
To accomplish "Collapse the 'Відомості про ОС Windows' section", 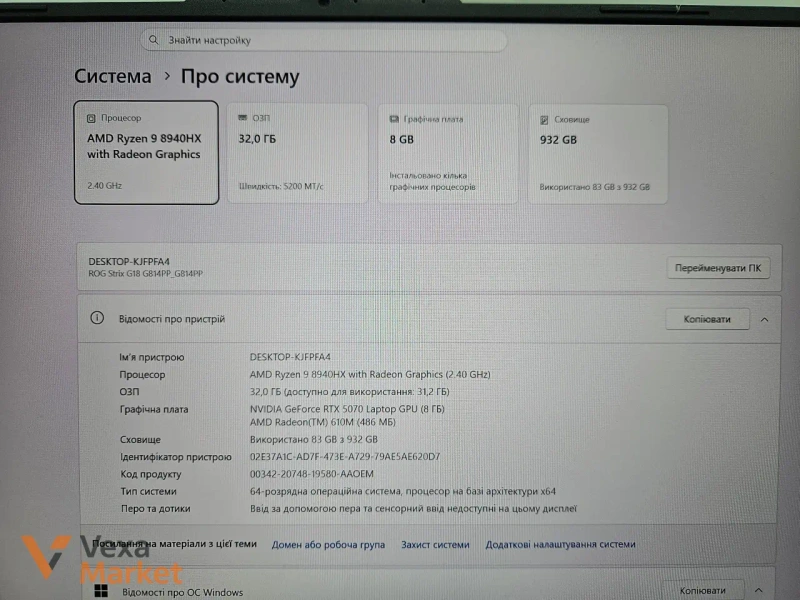I will click(x=759, y=590).
